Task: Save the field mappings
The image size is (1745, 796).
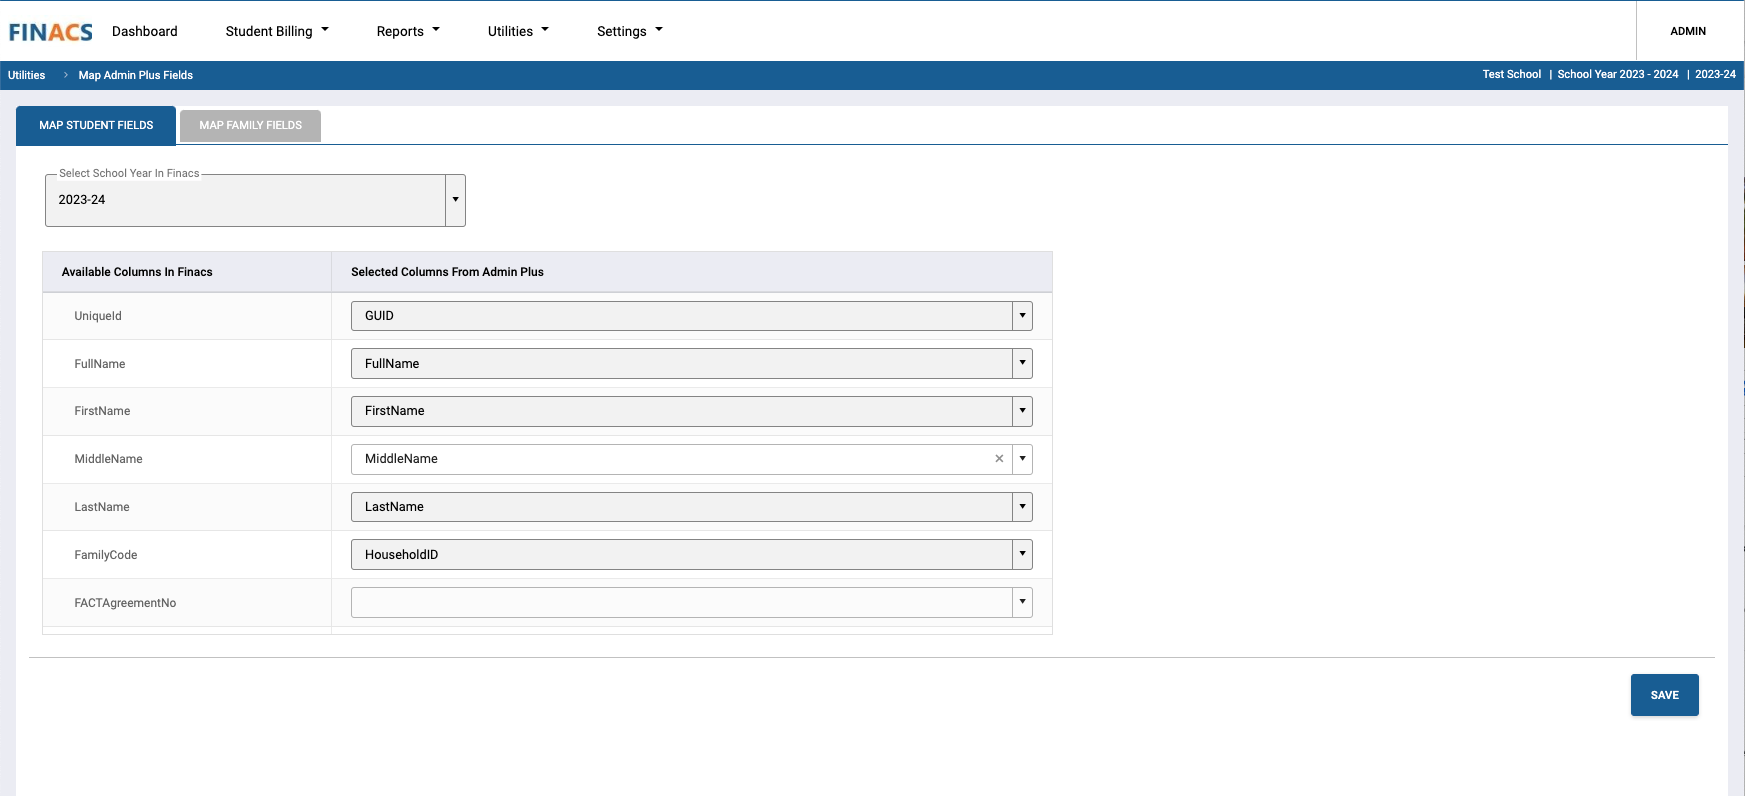Action: tap(1664, 695)
